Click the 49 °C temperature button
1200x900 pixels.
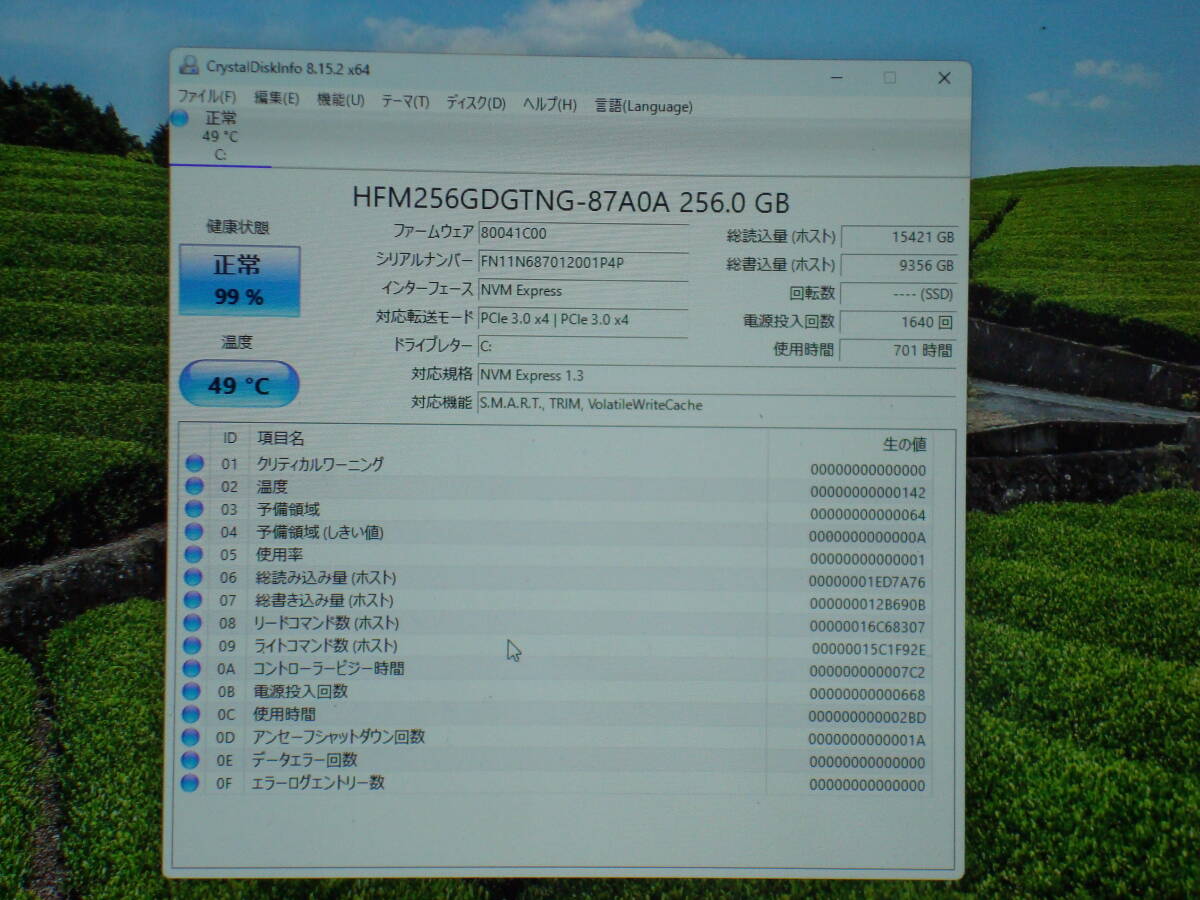pyautogui.click(x=239, y=385)
